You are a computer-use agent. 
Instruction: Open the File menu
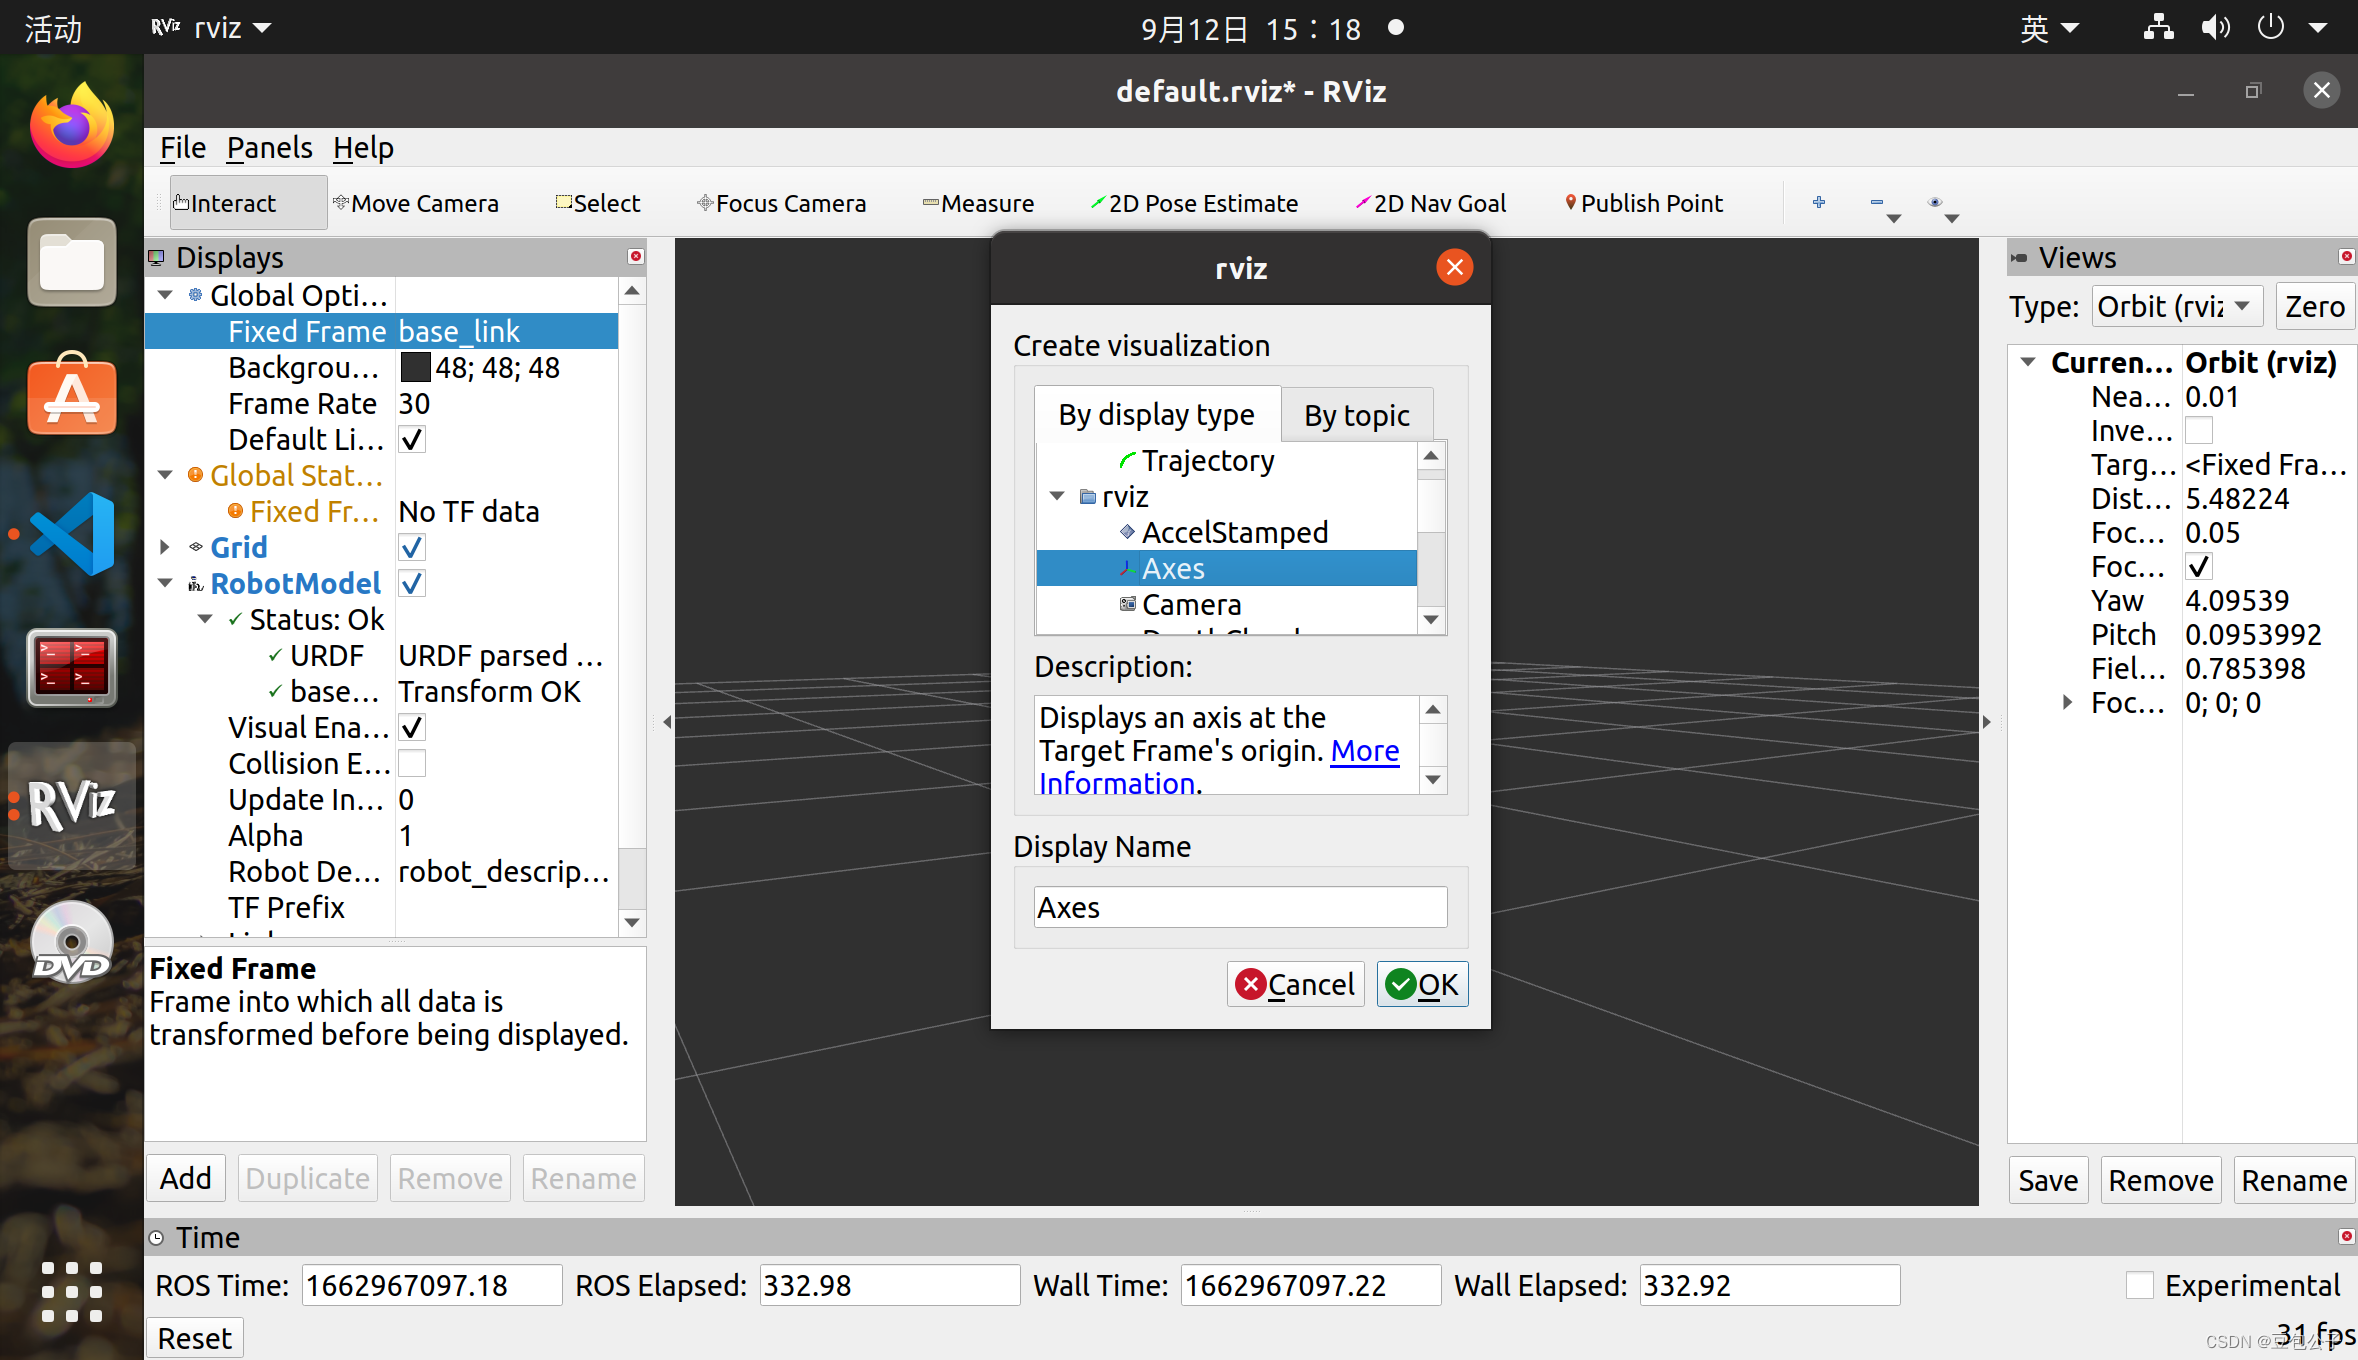click(x=183, y=147)
